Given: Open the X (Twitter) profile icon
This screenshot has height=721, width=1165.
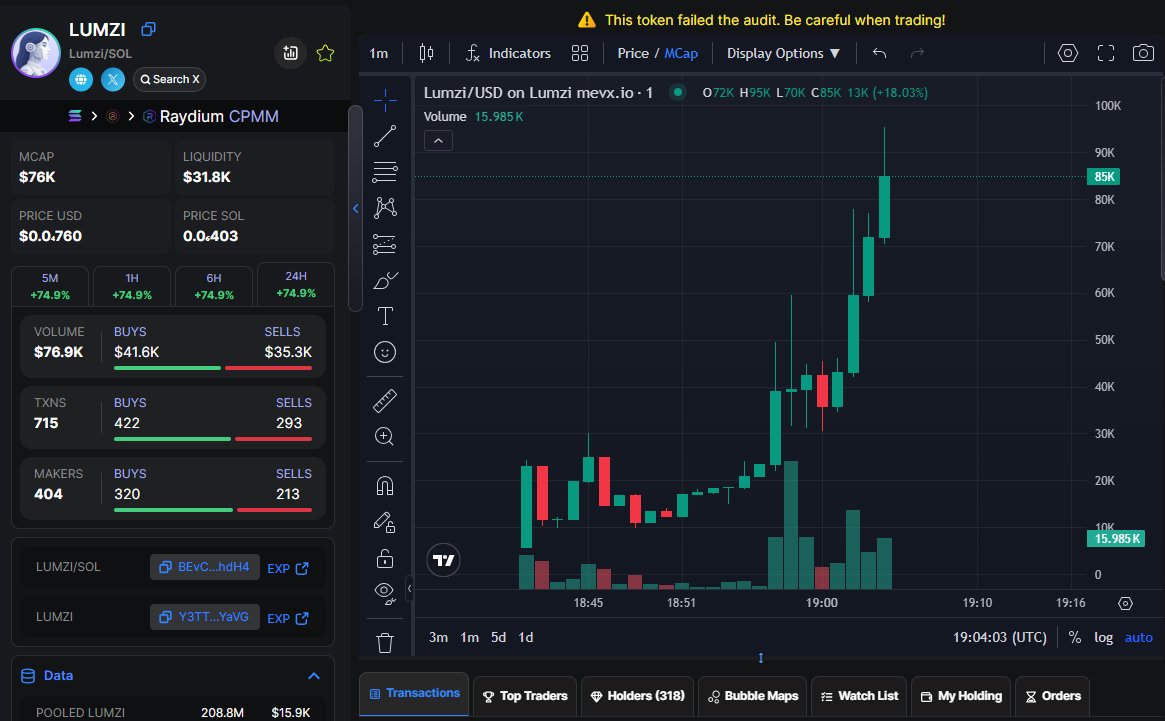Looking at the screenshot, I should click(x=113, y=79).
